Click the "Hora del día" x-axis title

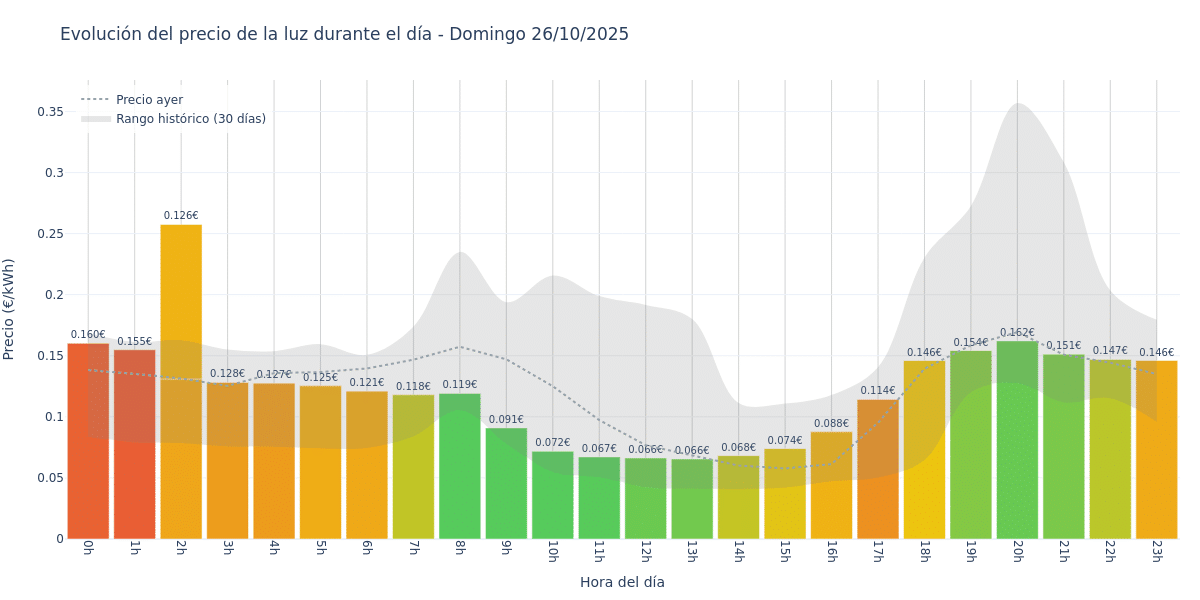click(622, 582)
